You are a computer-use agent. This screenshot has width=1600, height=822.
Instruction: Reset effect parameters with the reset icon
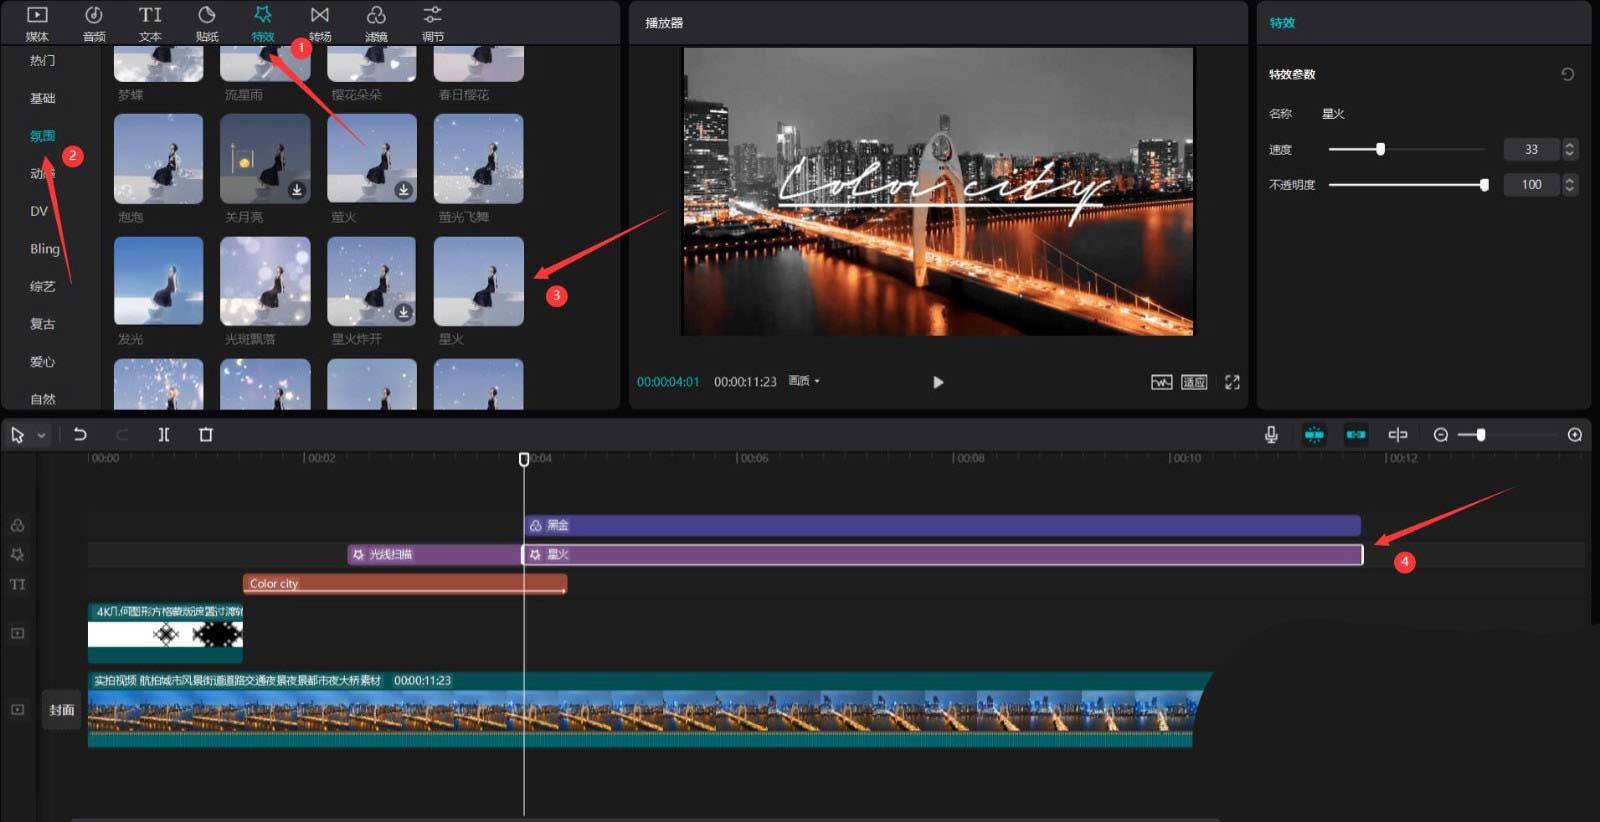[x=1567, y=74]
